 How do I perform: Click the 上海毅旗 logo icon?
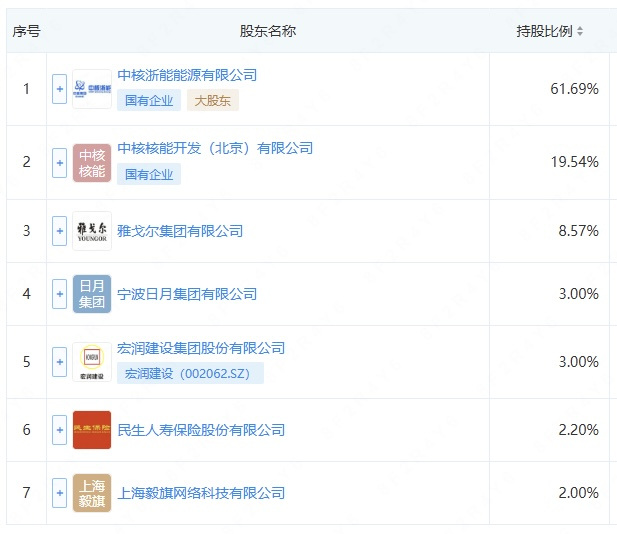click(92, 493)
